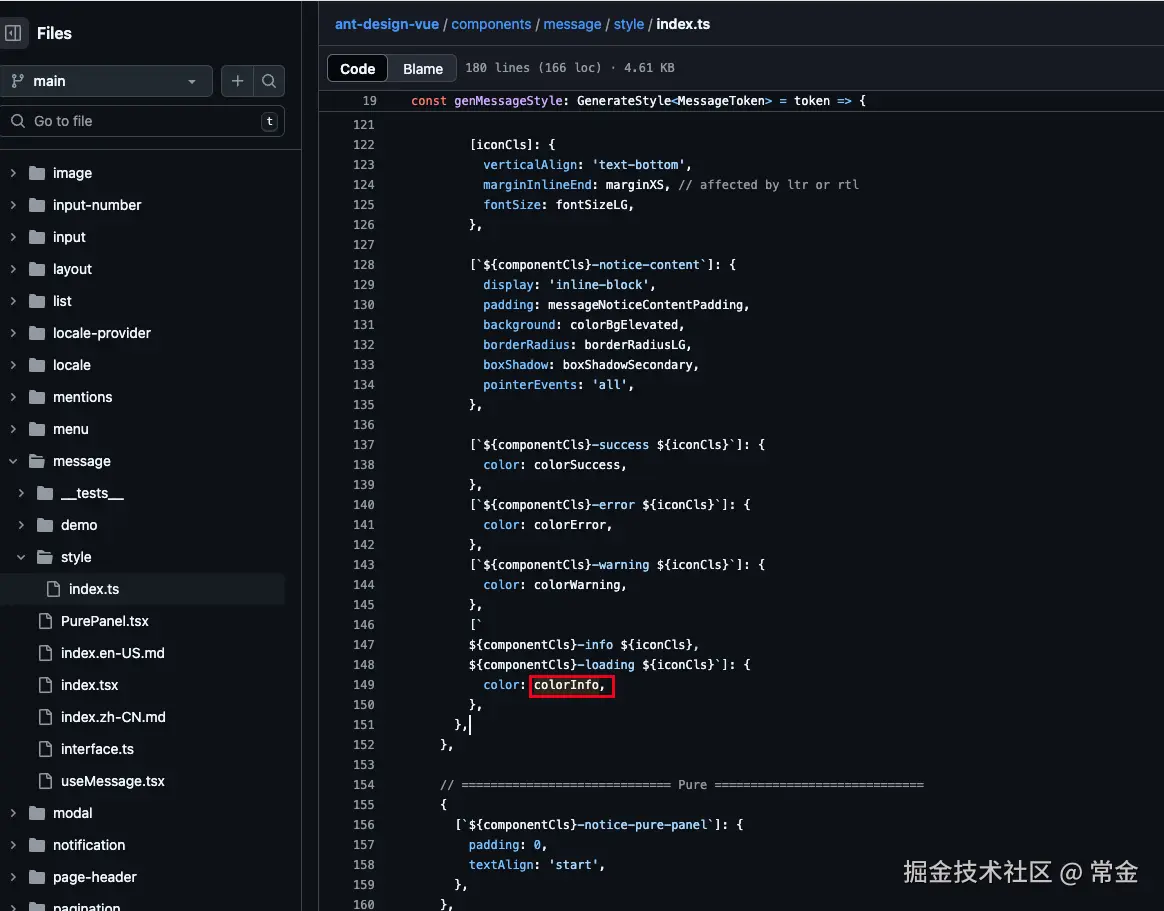Screen dimensions: 1164x911
Task: Open the PurePanel.tsx file
Action: click(x=105, y=621)
